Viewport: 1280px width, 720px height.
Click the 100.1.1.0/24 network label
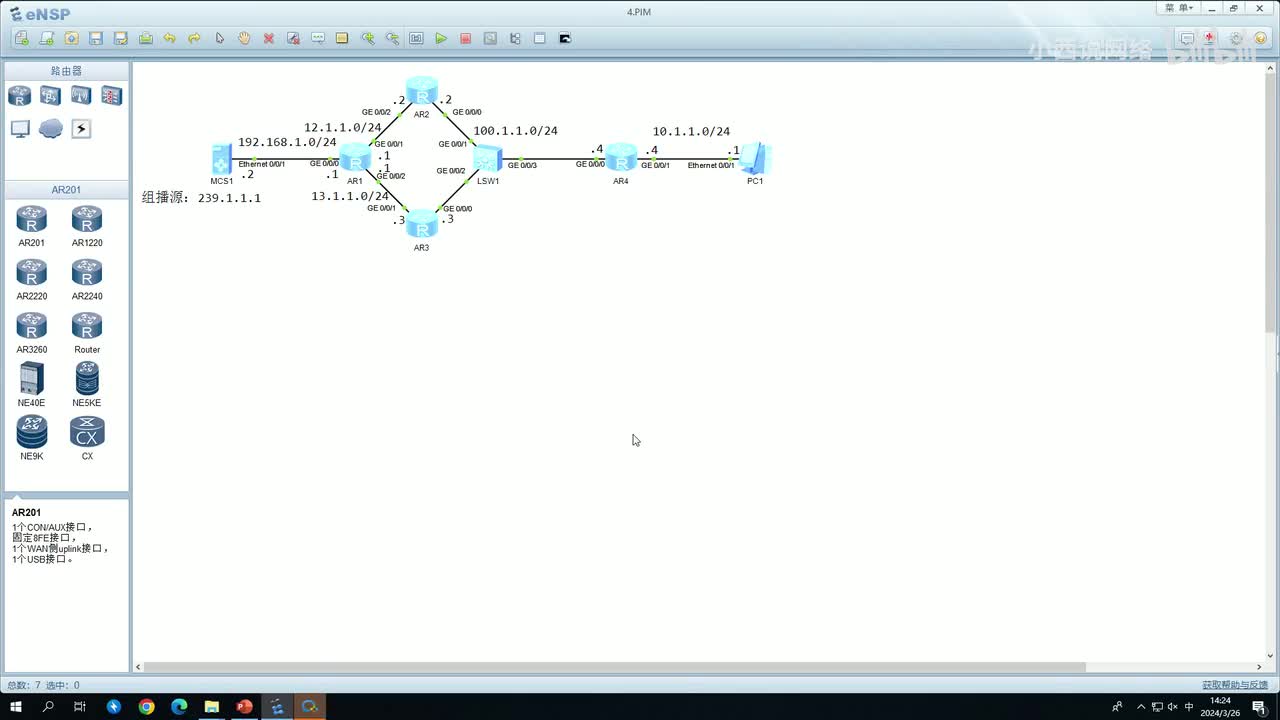click(515, 131)
